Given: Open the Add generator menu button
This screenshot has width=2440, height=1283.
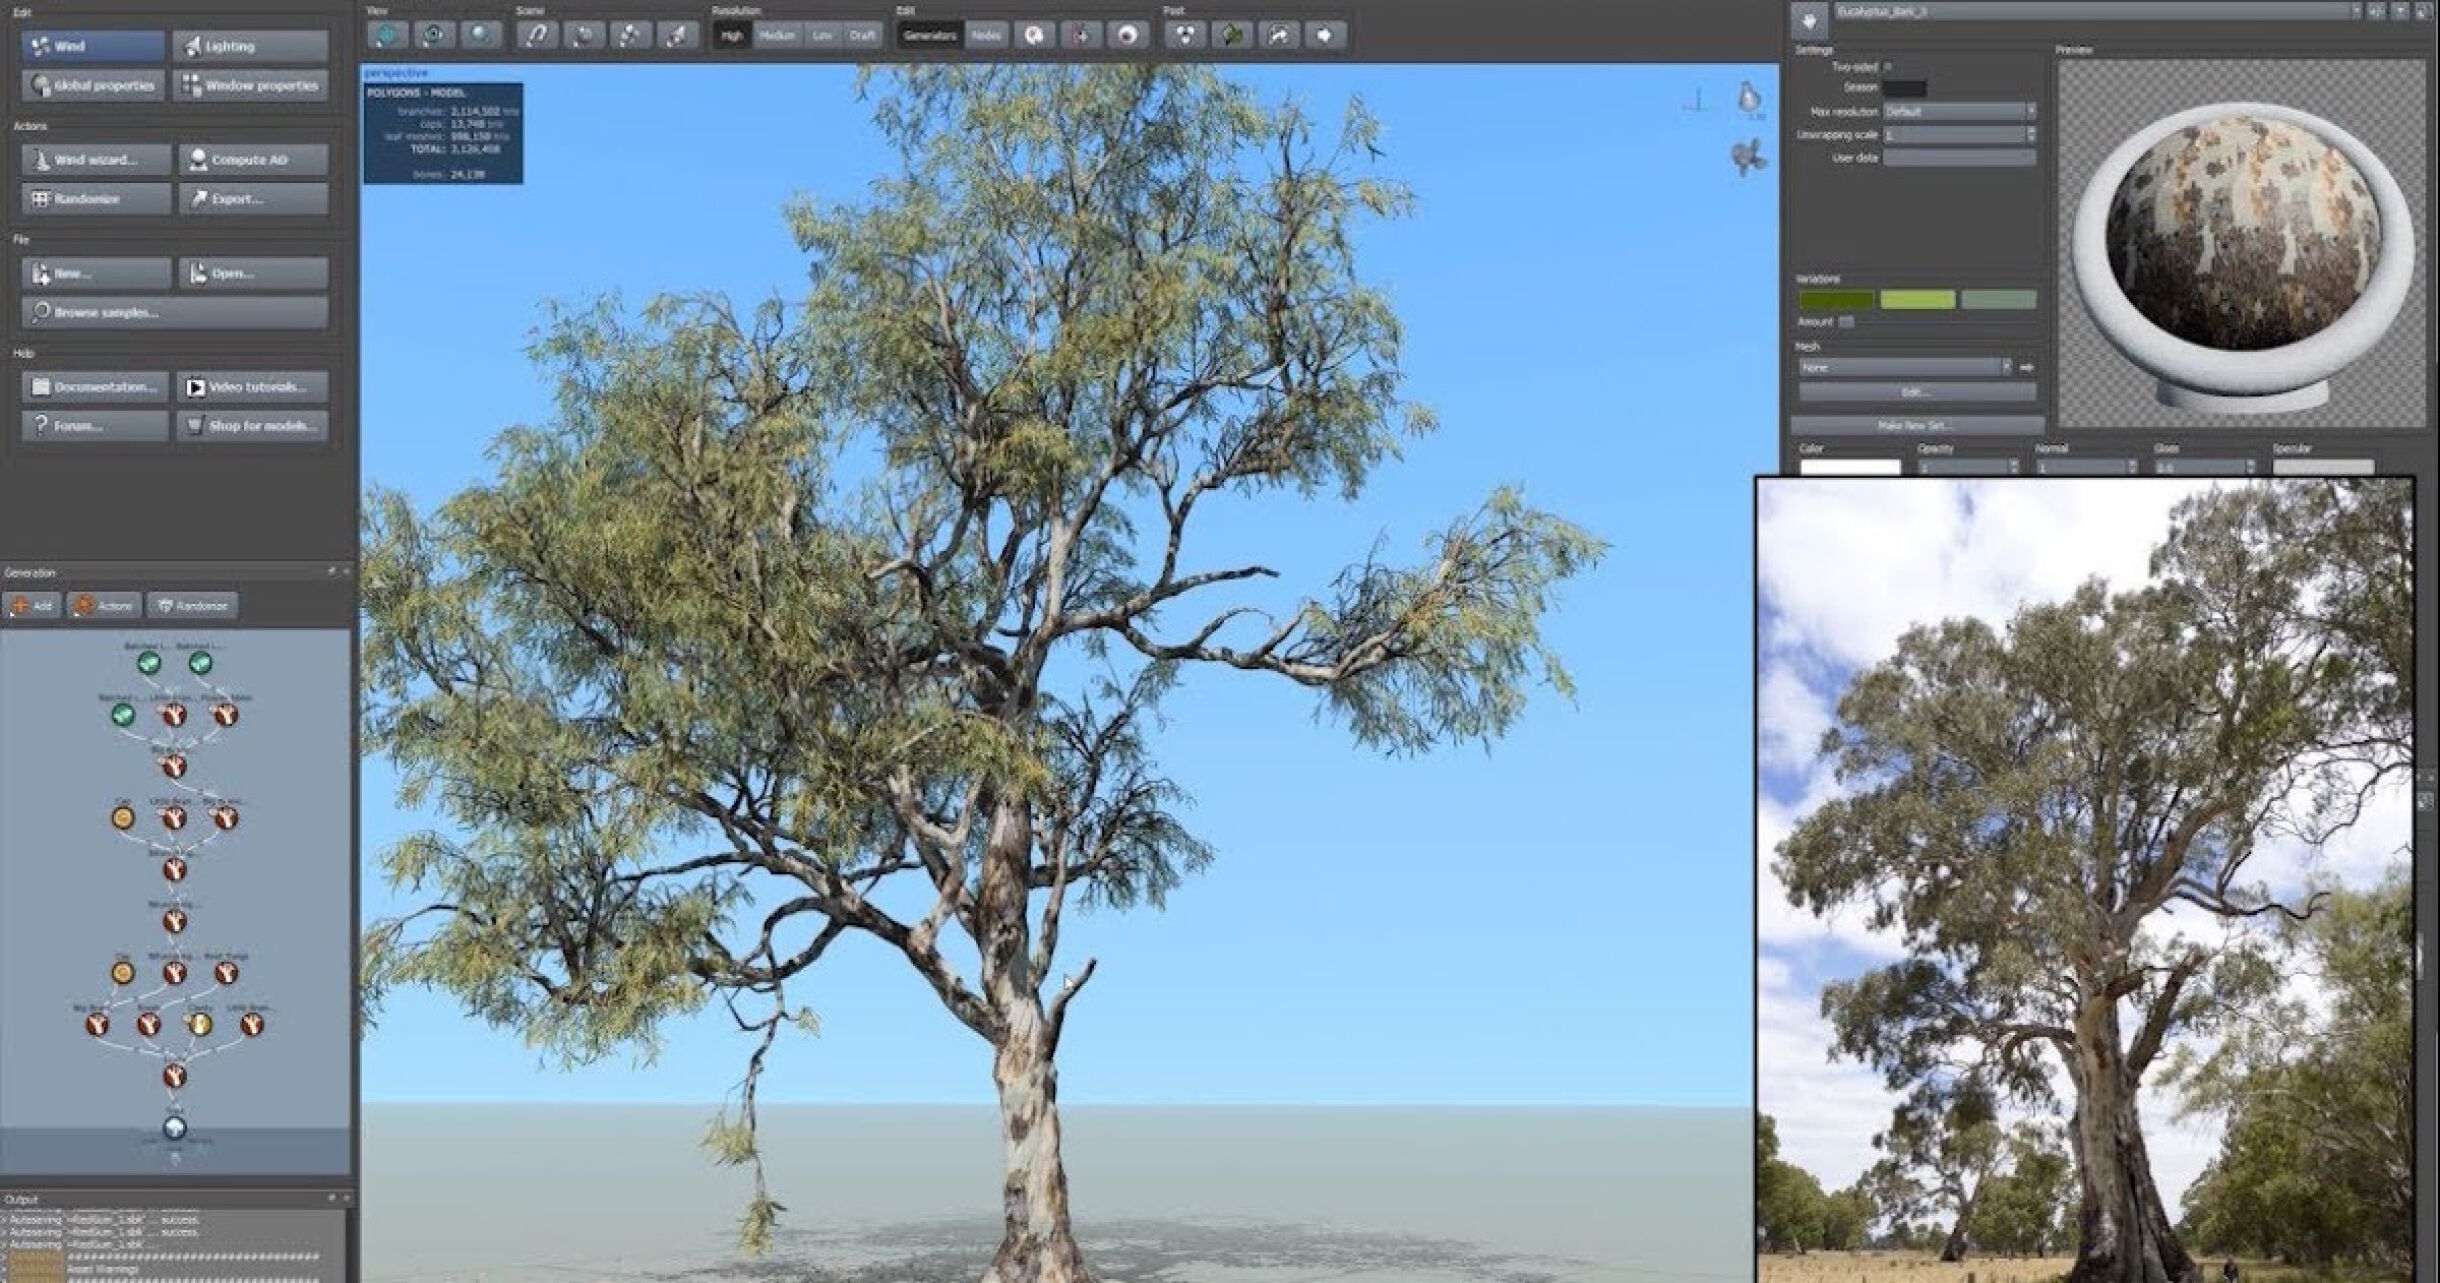Looking at the screenshot, I should 32,605.
